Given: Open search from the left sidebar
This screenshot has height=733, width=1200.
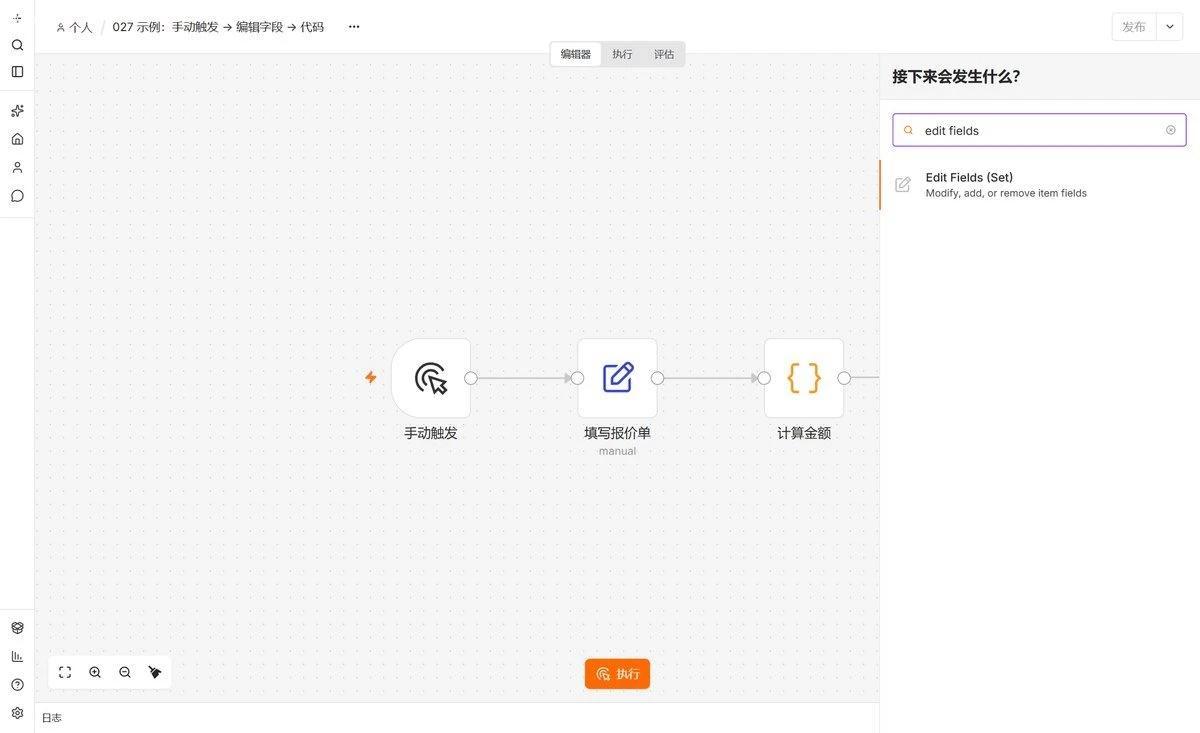Looking at the screenshot, I should (x=17, y=45).
